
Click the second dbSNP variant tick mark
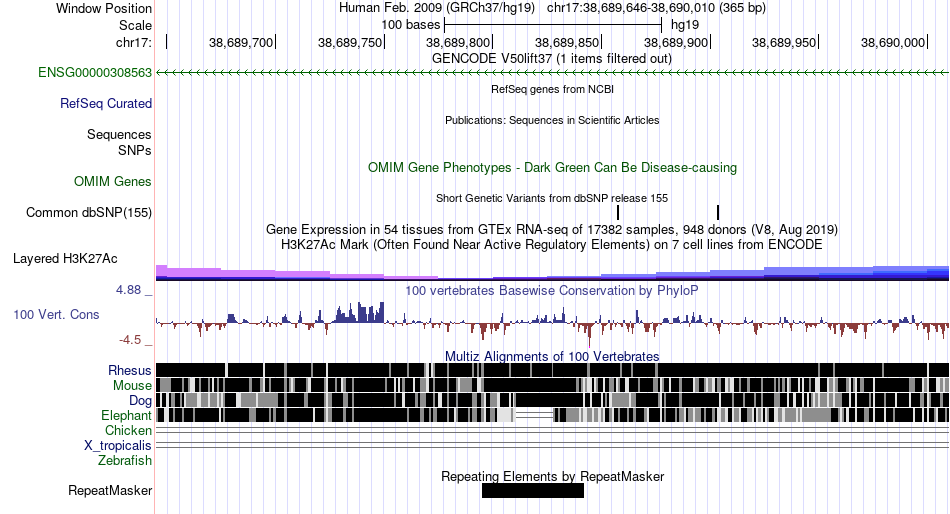click(718, 212)
